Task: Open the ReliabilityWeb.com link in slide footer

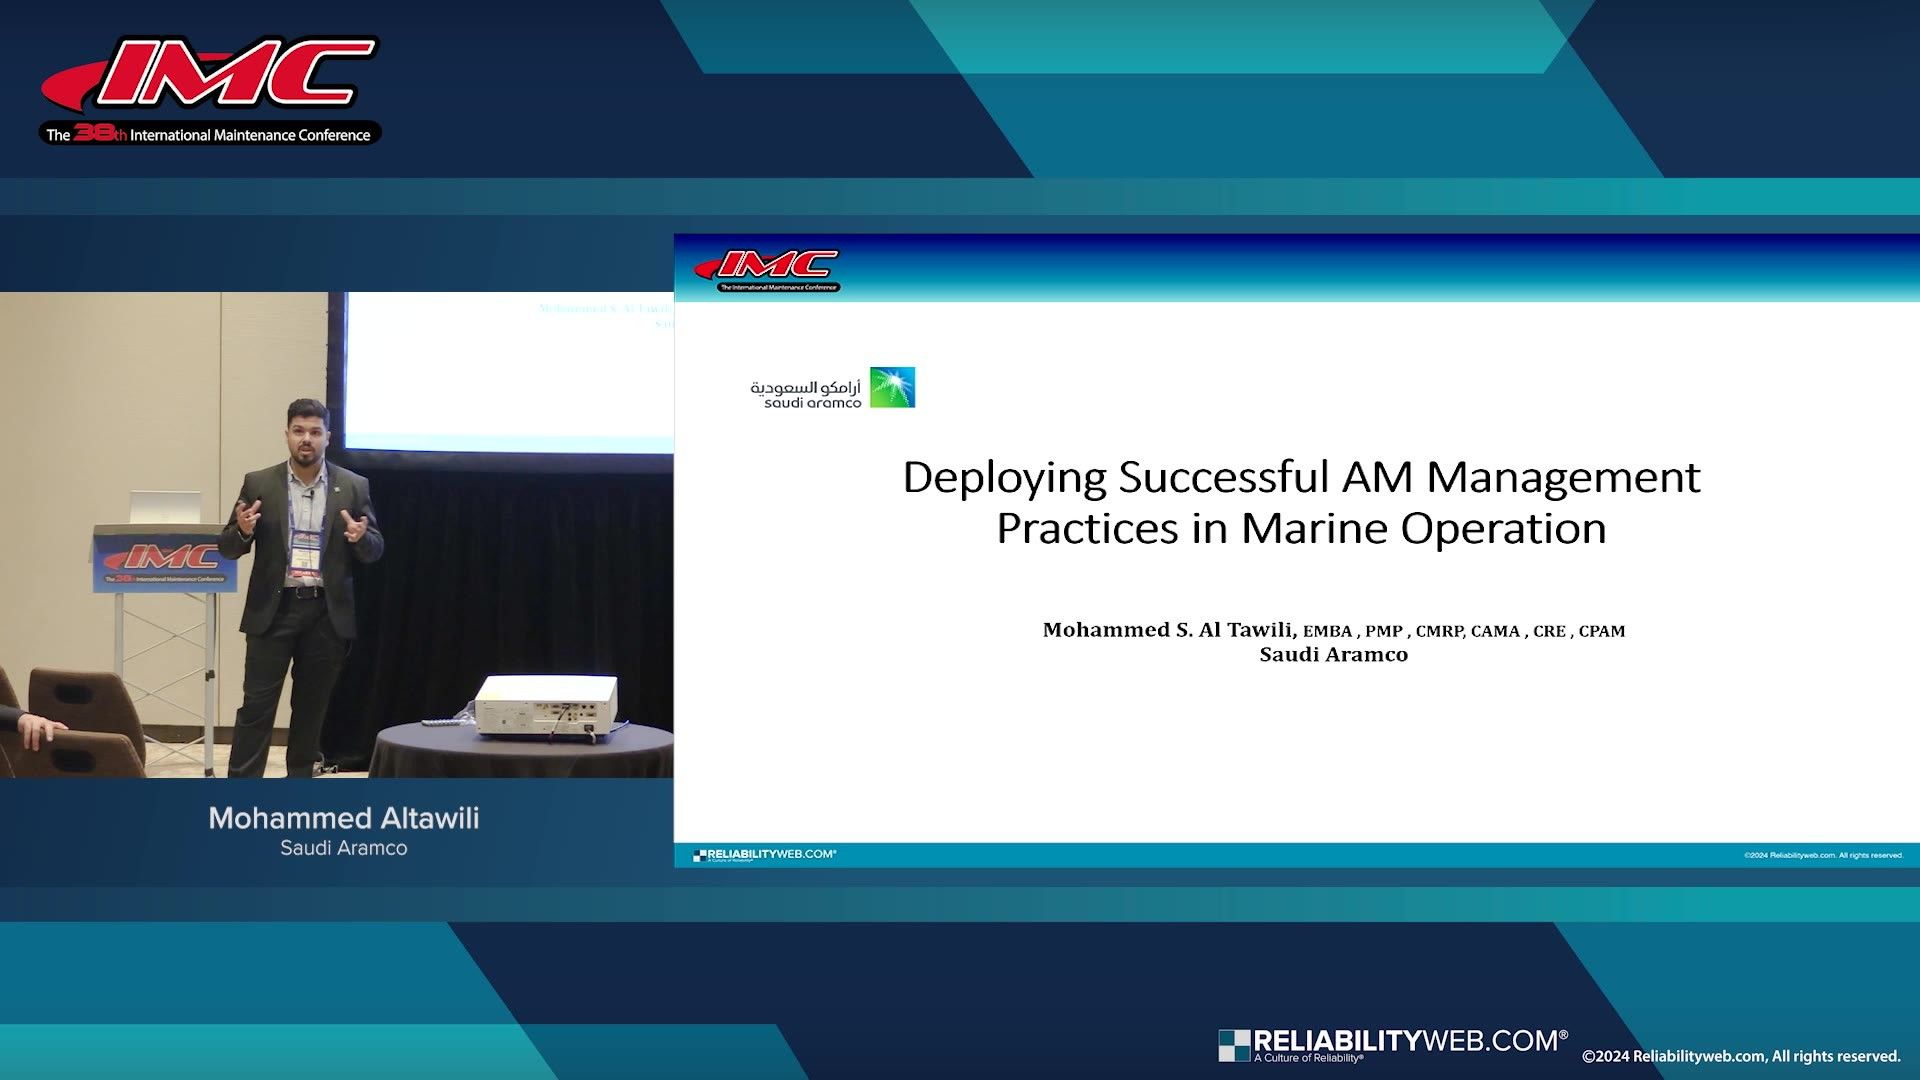Action: [x=770, y=853]
